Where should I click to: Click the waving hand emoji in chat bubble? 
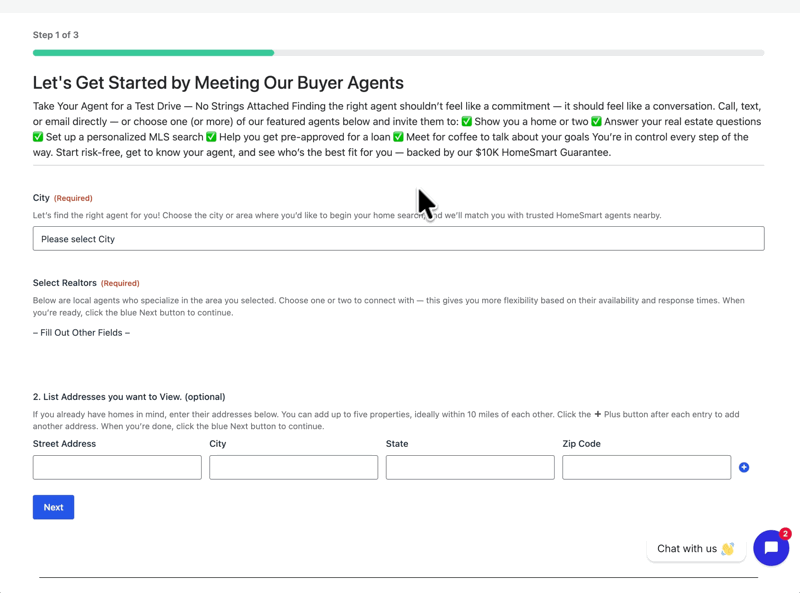click(727, 548)
